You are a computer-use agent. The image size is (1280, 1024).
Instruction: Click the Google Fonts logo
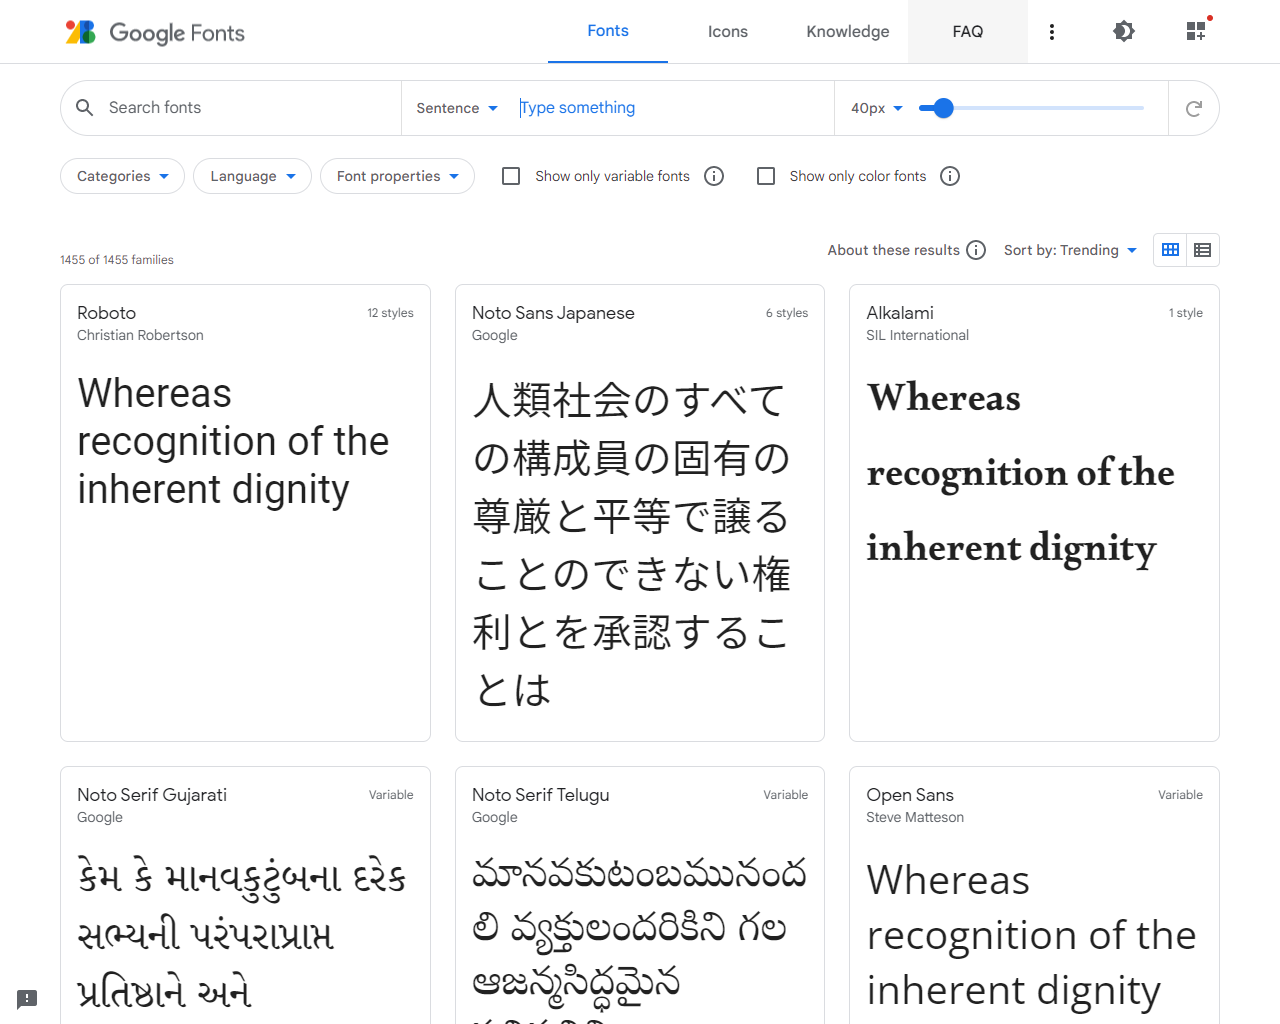(x=154, y=31)
